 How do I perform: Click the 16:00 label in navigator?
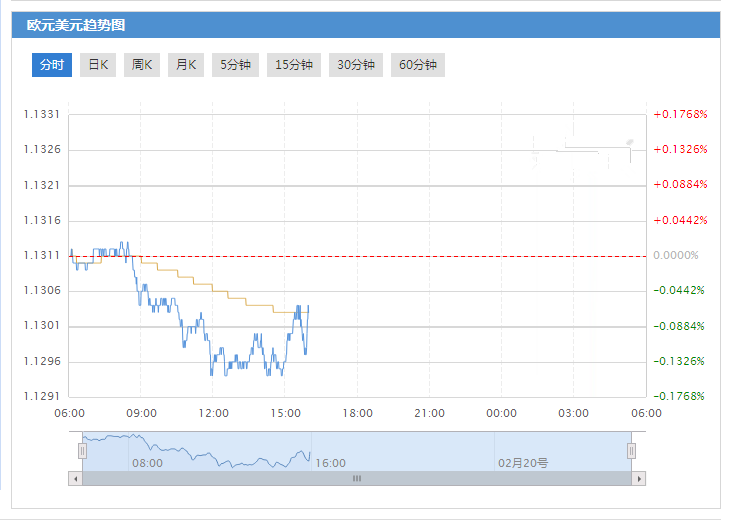(x=330, y=463)
